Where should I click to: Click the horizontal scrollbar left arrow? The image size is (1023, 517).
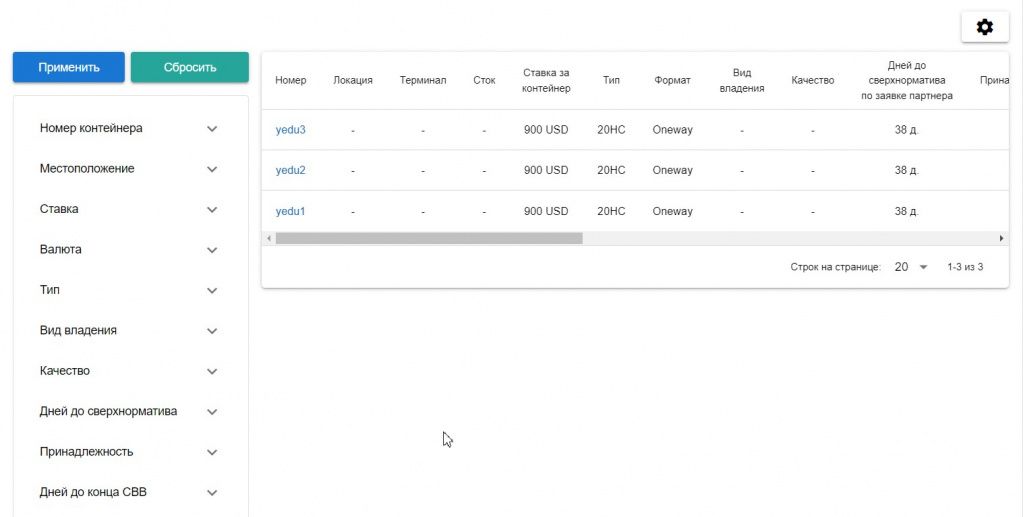point(268,239)
